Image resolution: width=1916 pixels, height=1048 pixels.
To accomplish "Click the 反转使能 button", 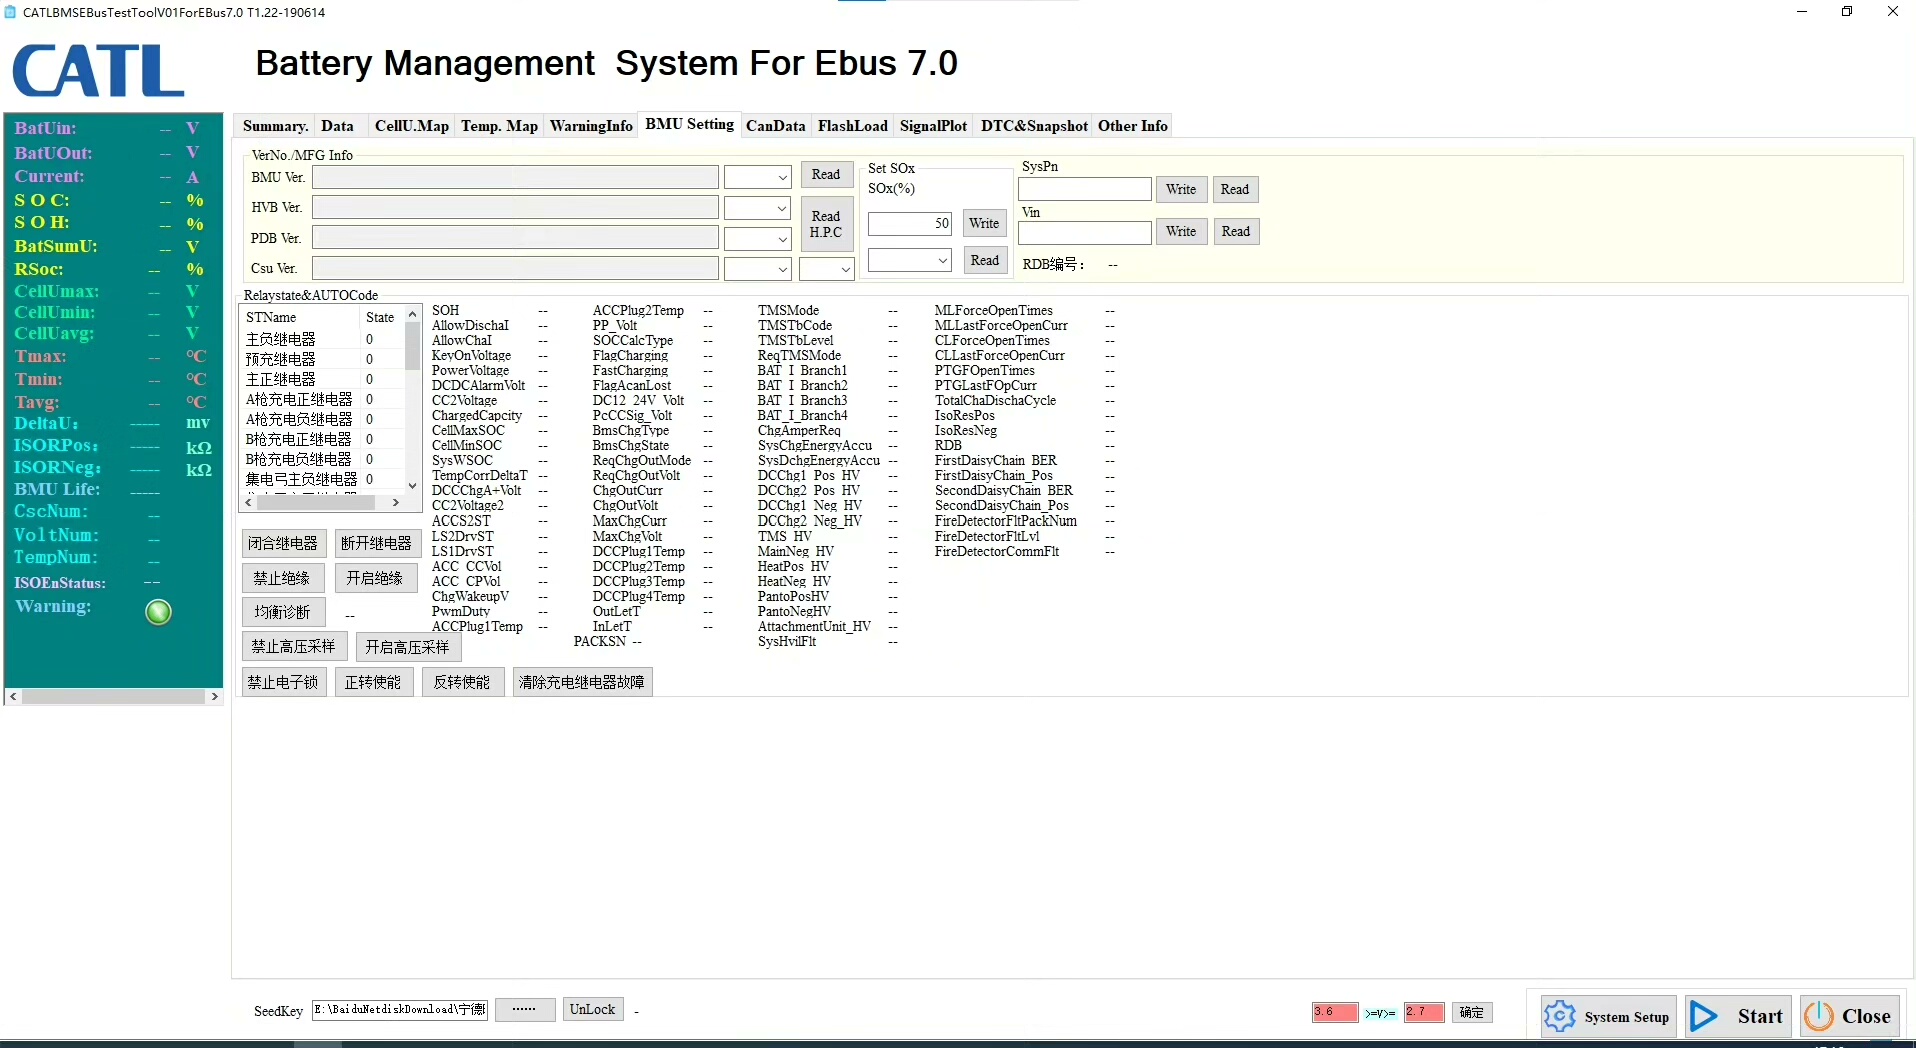I will (x=463, y=683).
